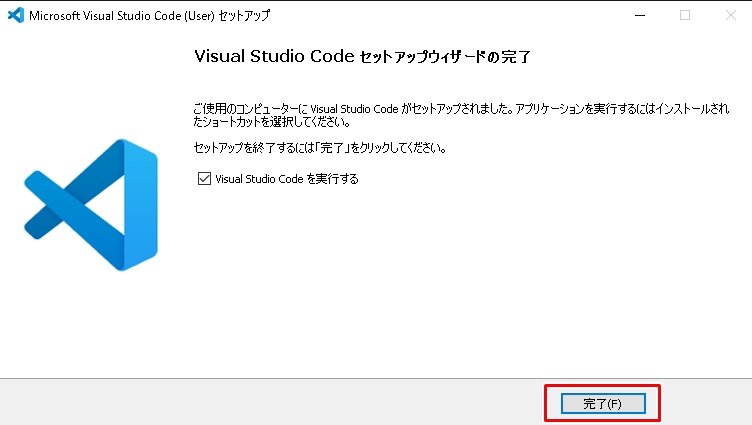Click 'Microsoft Visual Studio Code (User) セットアップ' title text
The height and width of the screenshot is (425, 752).
click(150, 15)
